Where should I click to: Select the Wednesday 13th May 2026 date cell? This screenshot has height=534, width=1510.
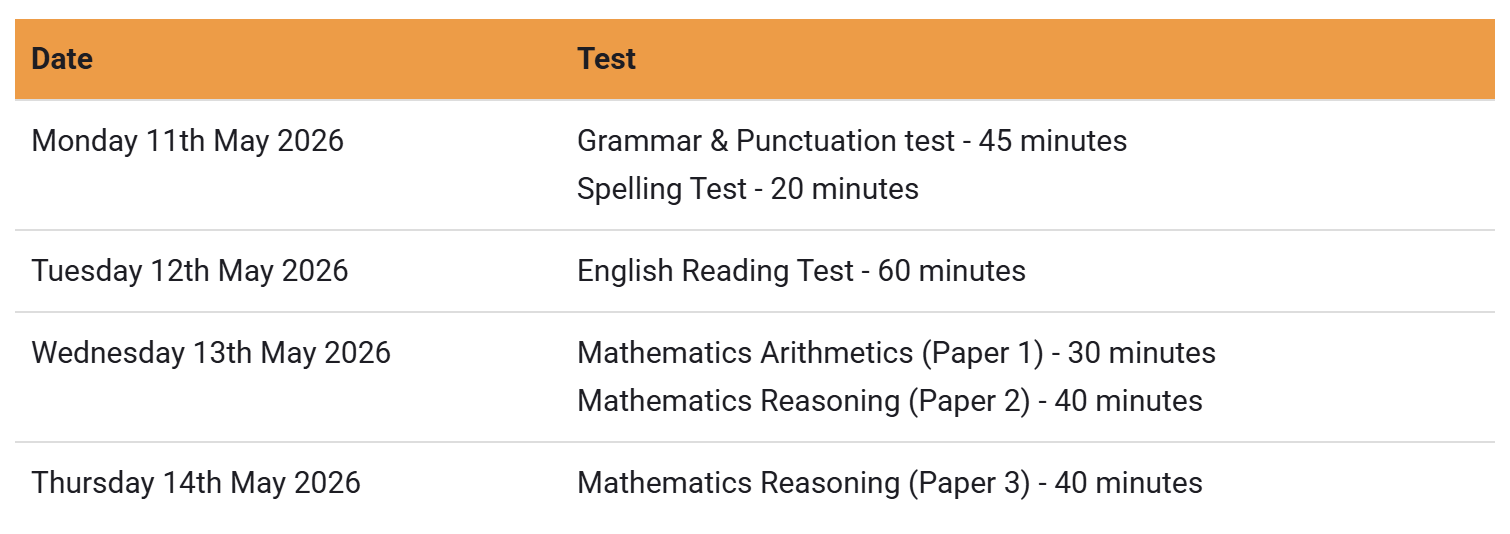tap(288, 377)
